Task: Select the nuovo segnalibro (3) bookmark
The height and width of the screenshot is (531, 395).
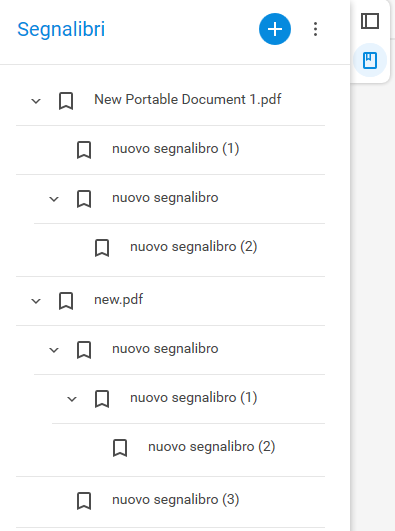Action: coord(175,500)
